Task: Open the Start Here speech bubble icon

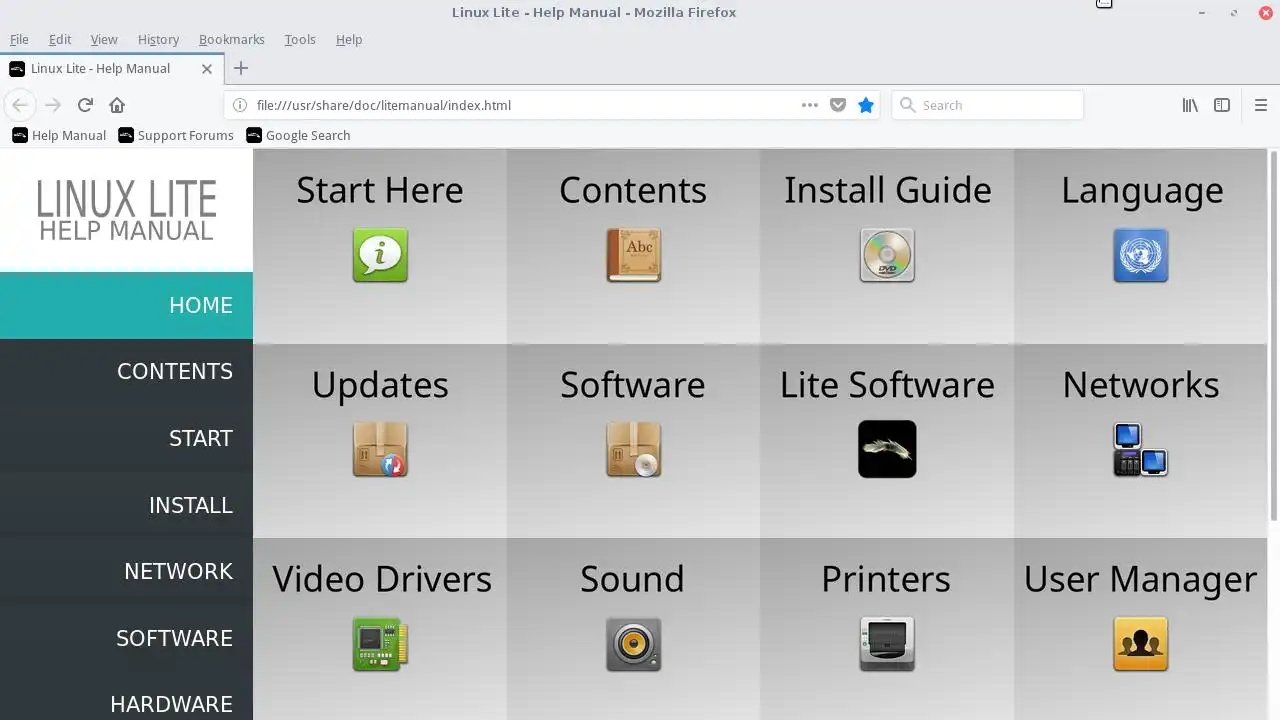Action: tap(380, 255)
